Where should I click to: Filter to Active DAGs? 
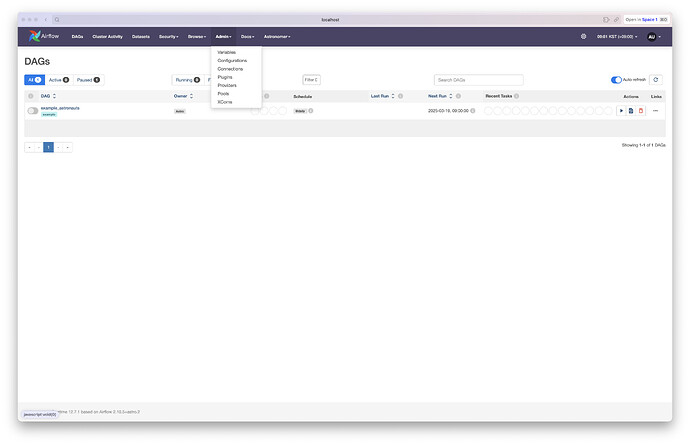tap(59, 80)
